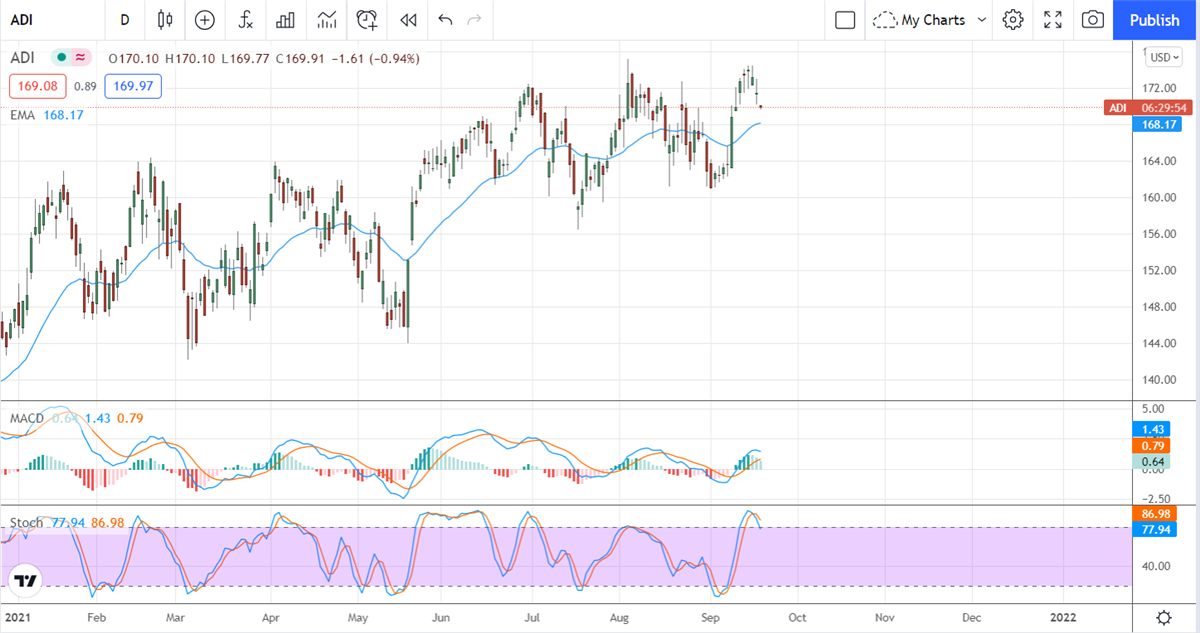Select the EMA indicator legend label

[x=23, y=115]
